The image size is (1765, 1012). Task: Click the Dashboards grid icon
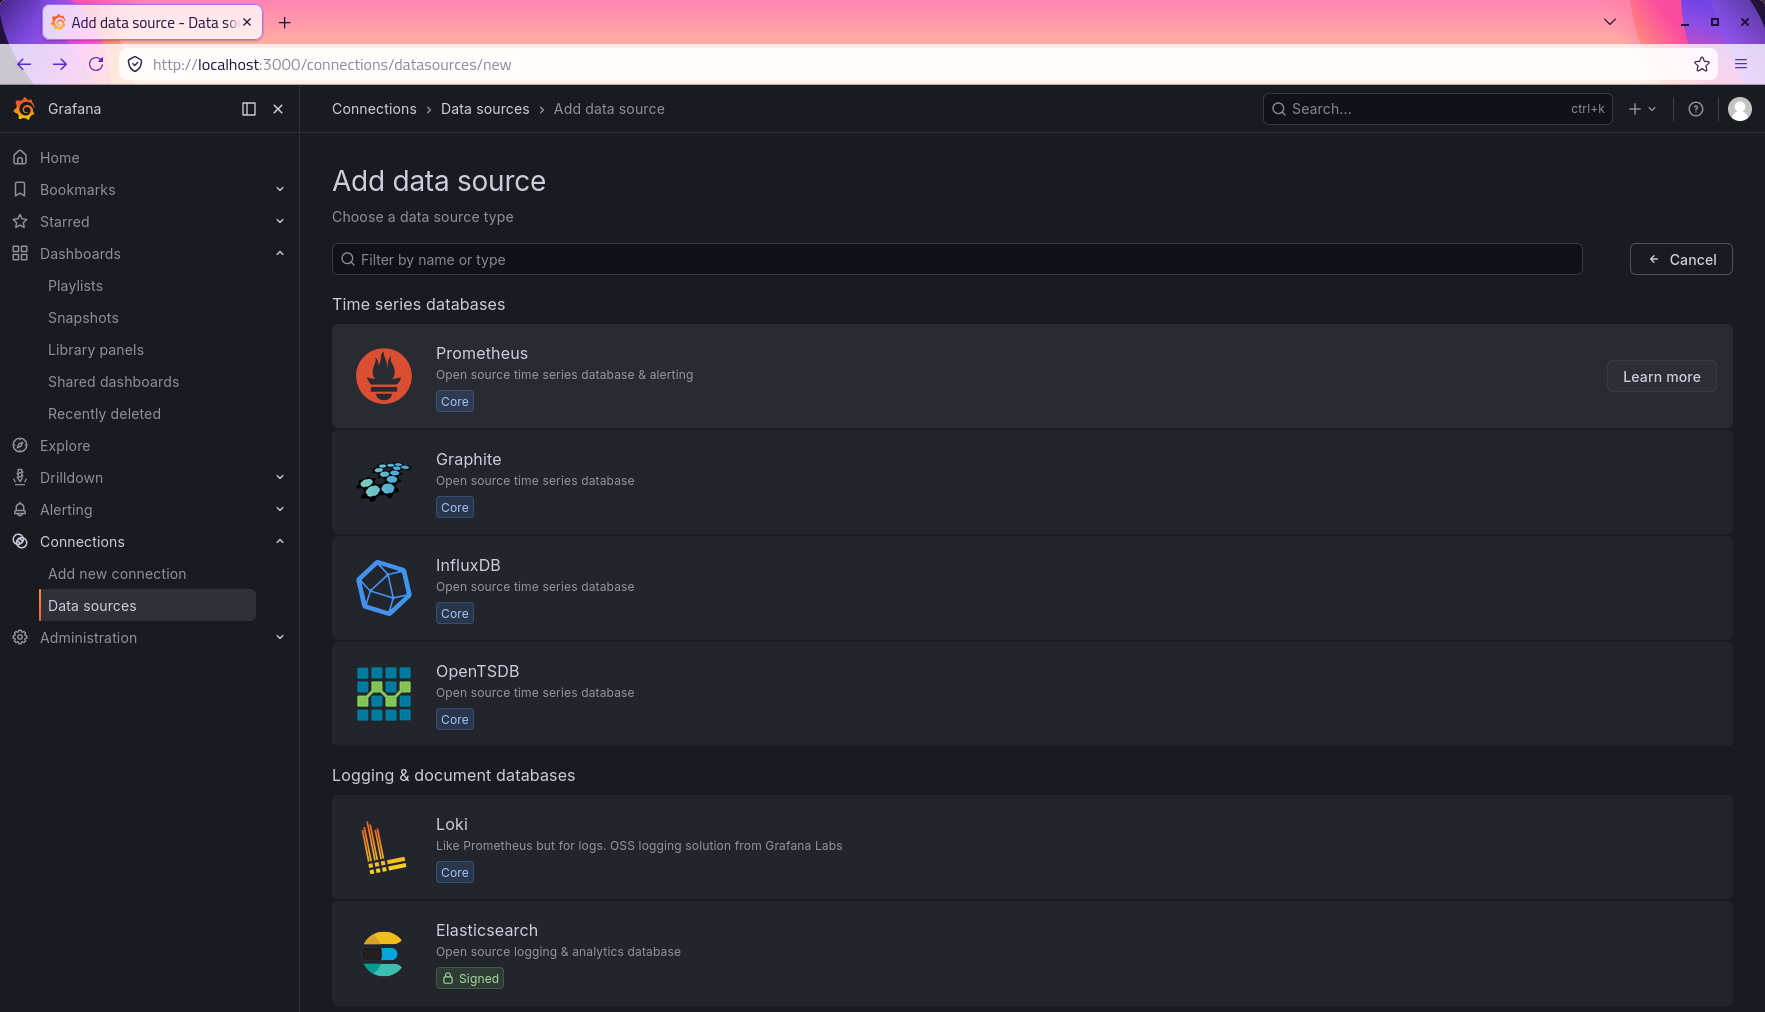(x=20, y=254)
